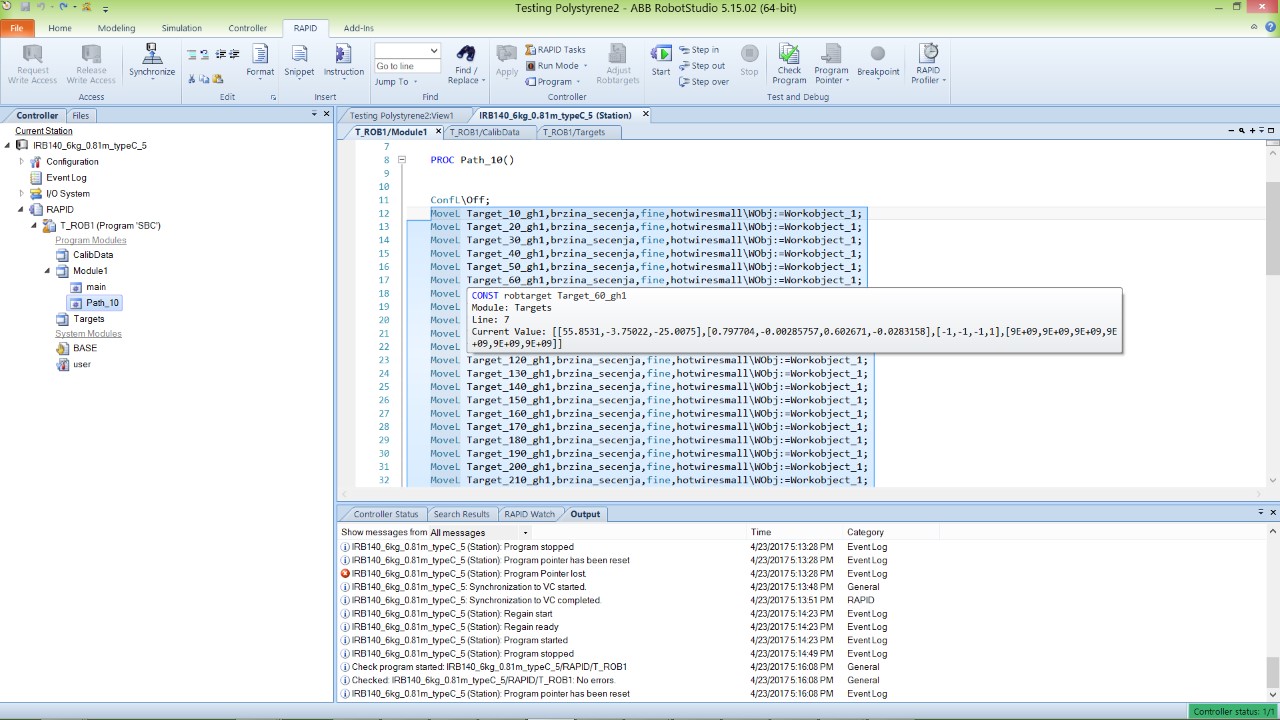Collapse the PROC Path_10 code fold
The width and height of the screenshot is (1280, 720).
[402, 160]
